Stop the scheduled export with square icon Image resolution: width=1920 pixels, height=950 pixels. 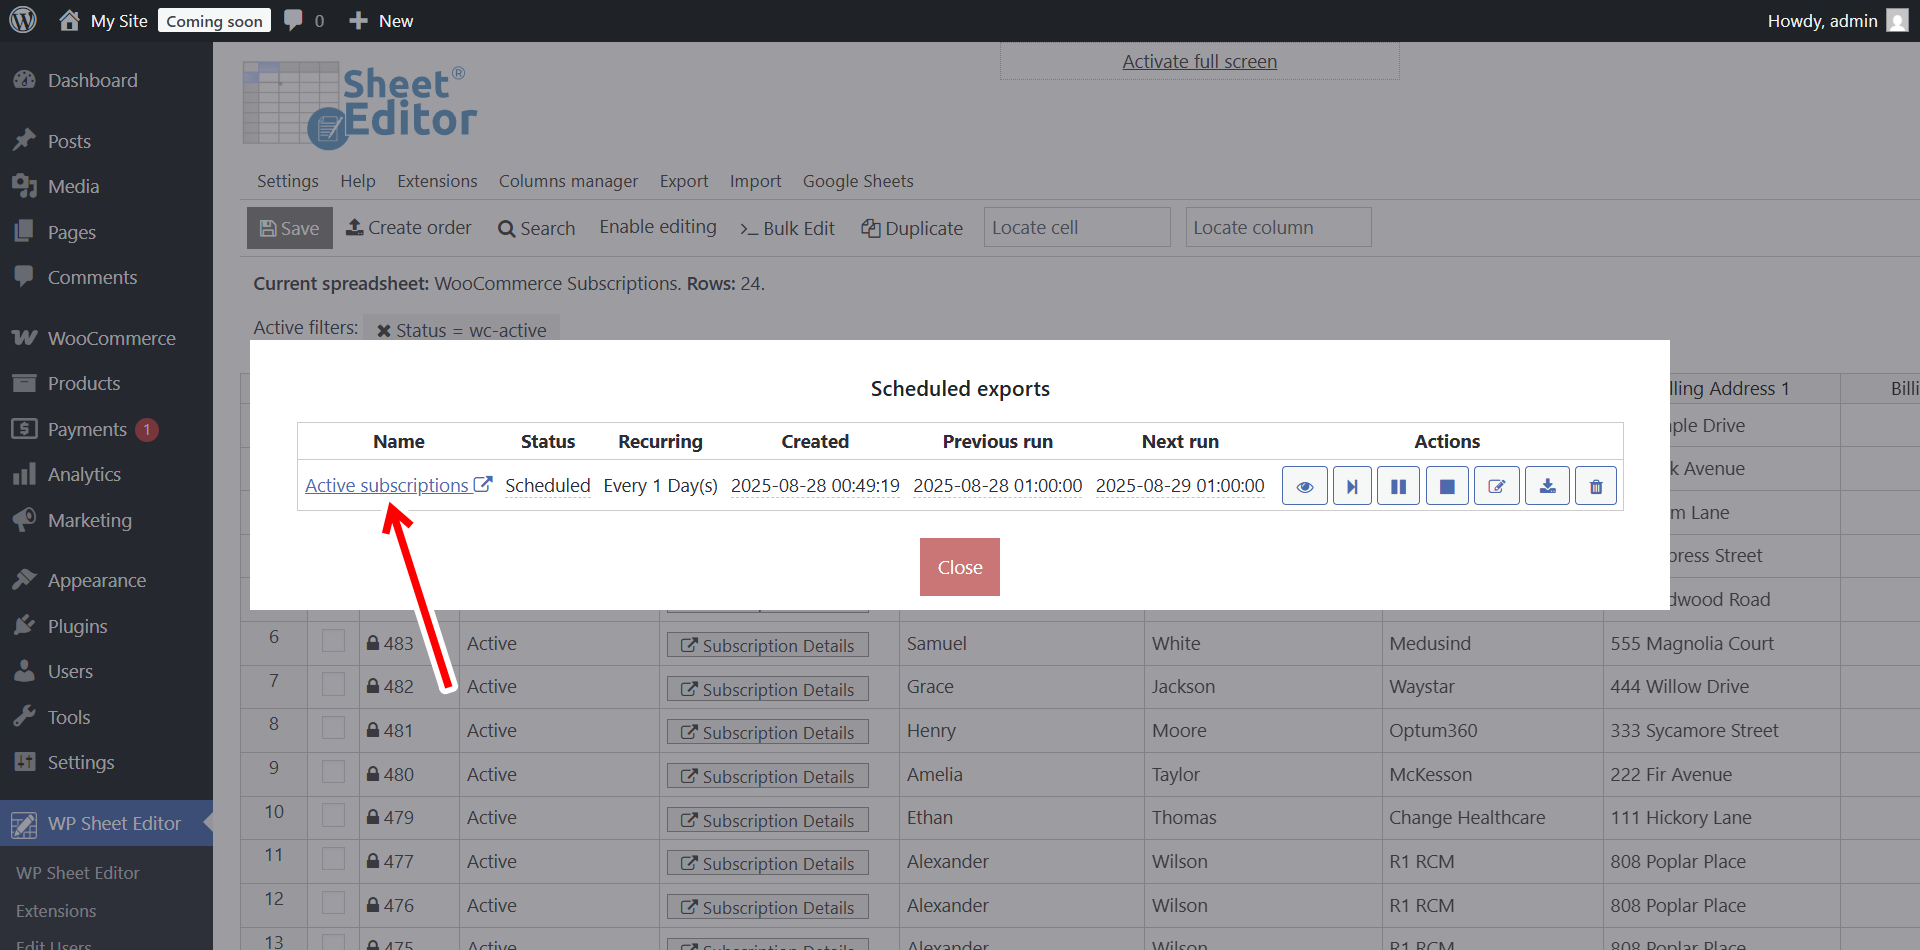pos(1447,486)
